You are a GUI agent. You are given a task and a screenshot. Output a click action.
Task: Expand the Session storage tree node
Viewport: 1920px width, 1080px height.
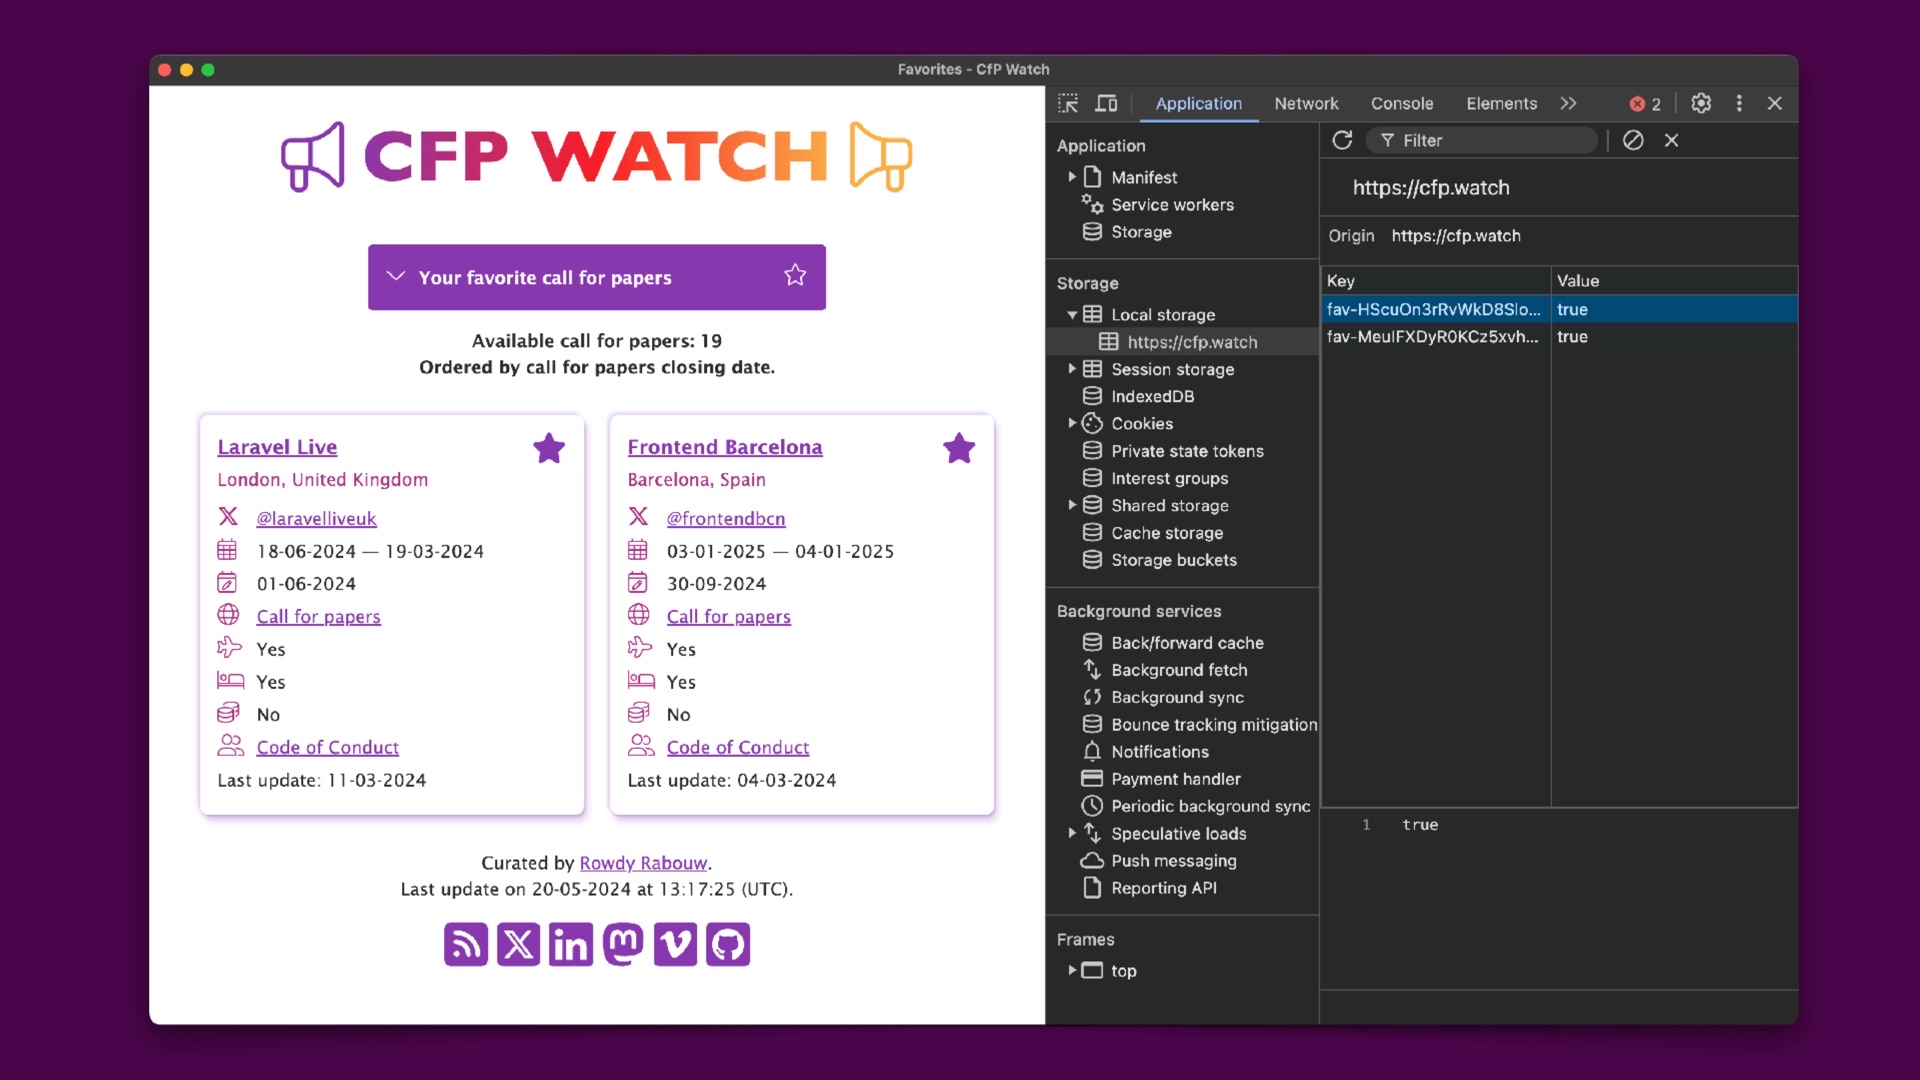pyautogui.click(x=1072, y=369)
